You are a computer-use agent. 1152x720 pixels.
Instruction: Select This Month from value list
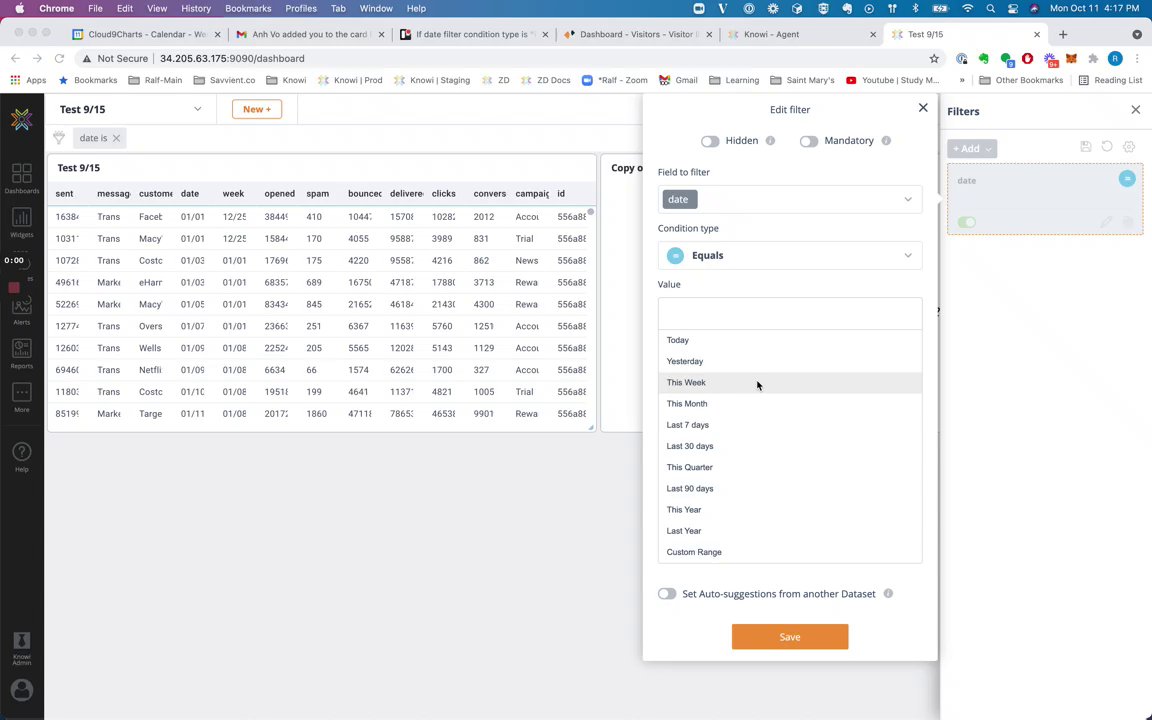coord(790,403)
